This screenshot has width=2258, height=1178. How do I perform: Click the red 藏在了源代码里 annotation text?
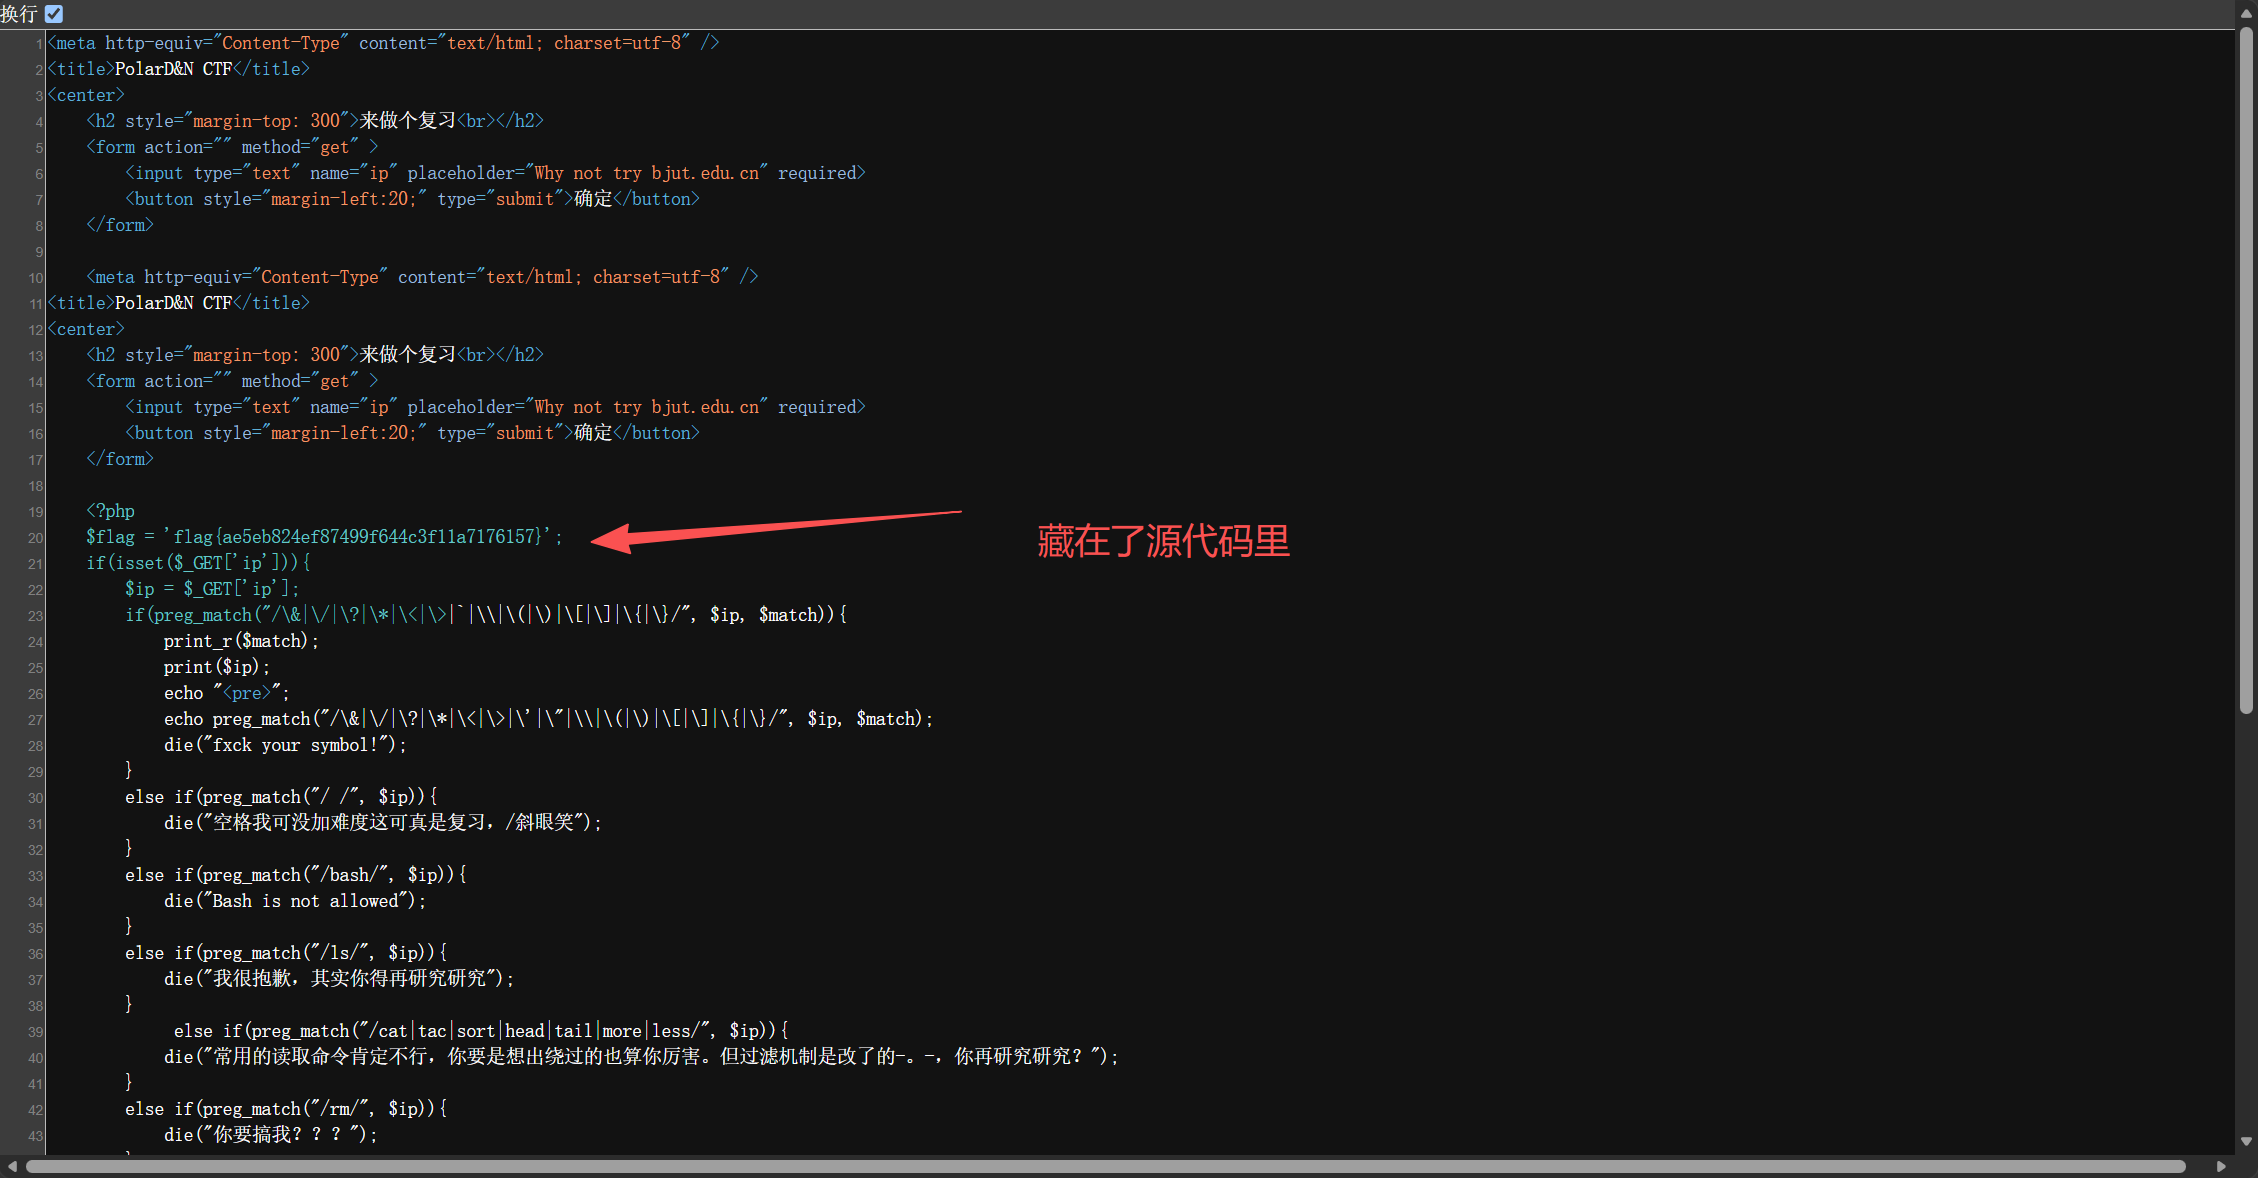(x=1163, y=541)
